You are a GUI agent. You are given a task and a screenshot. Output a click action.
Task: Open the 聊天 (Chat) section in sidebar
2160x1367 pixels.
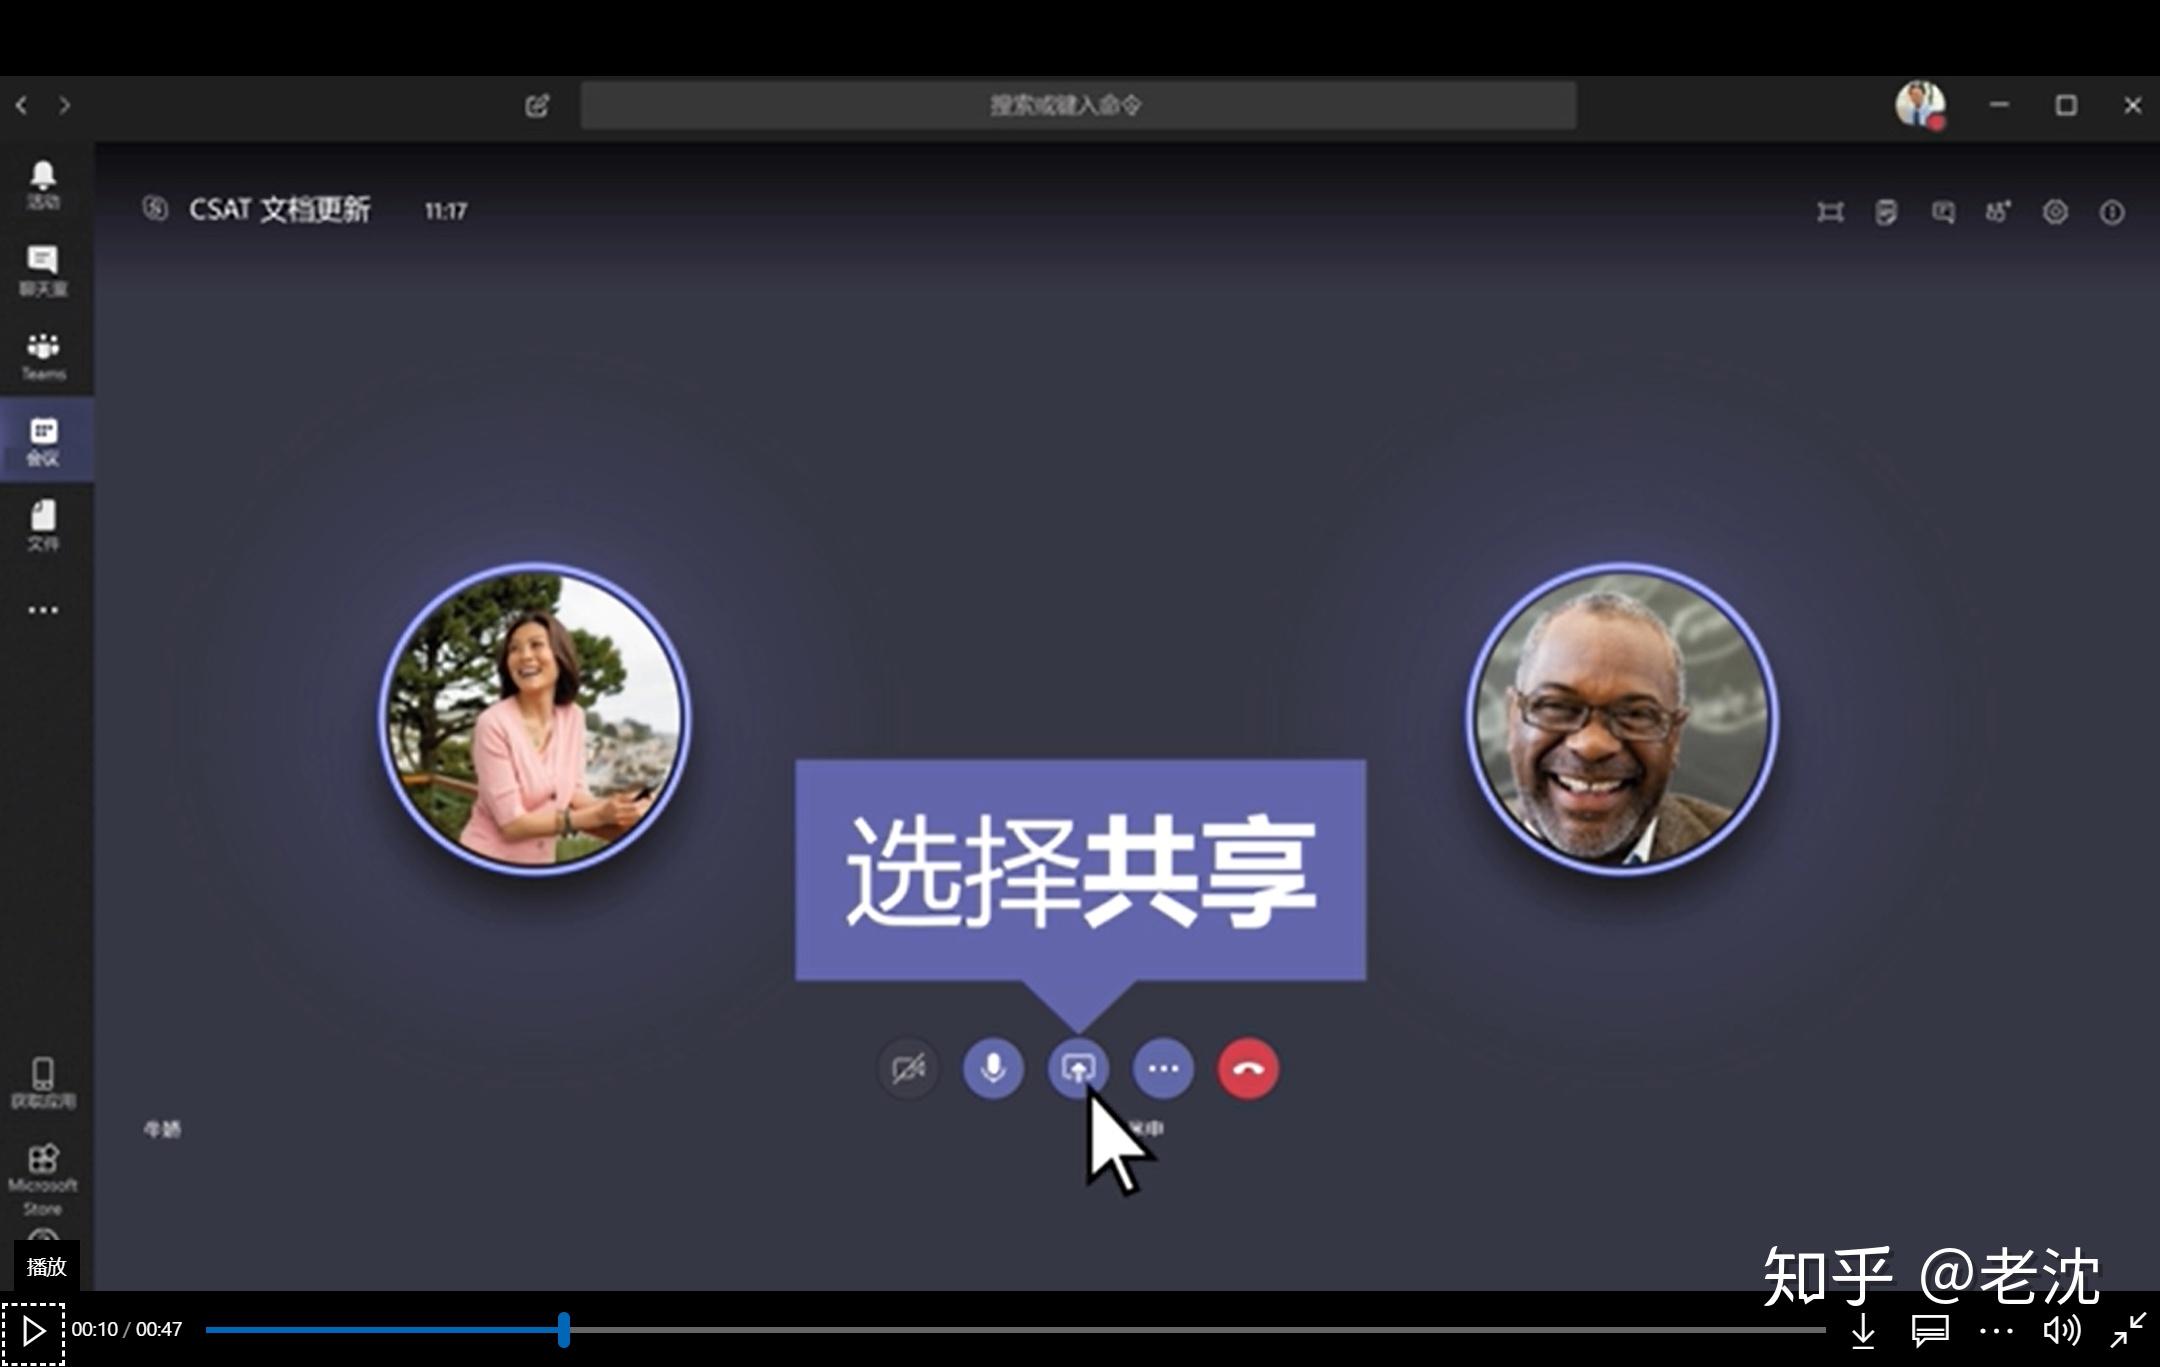[43, 270]
